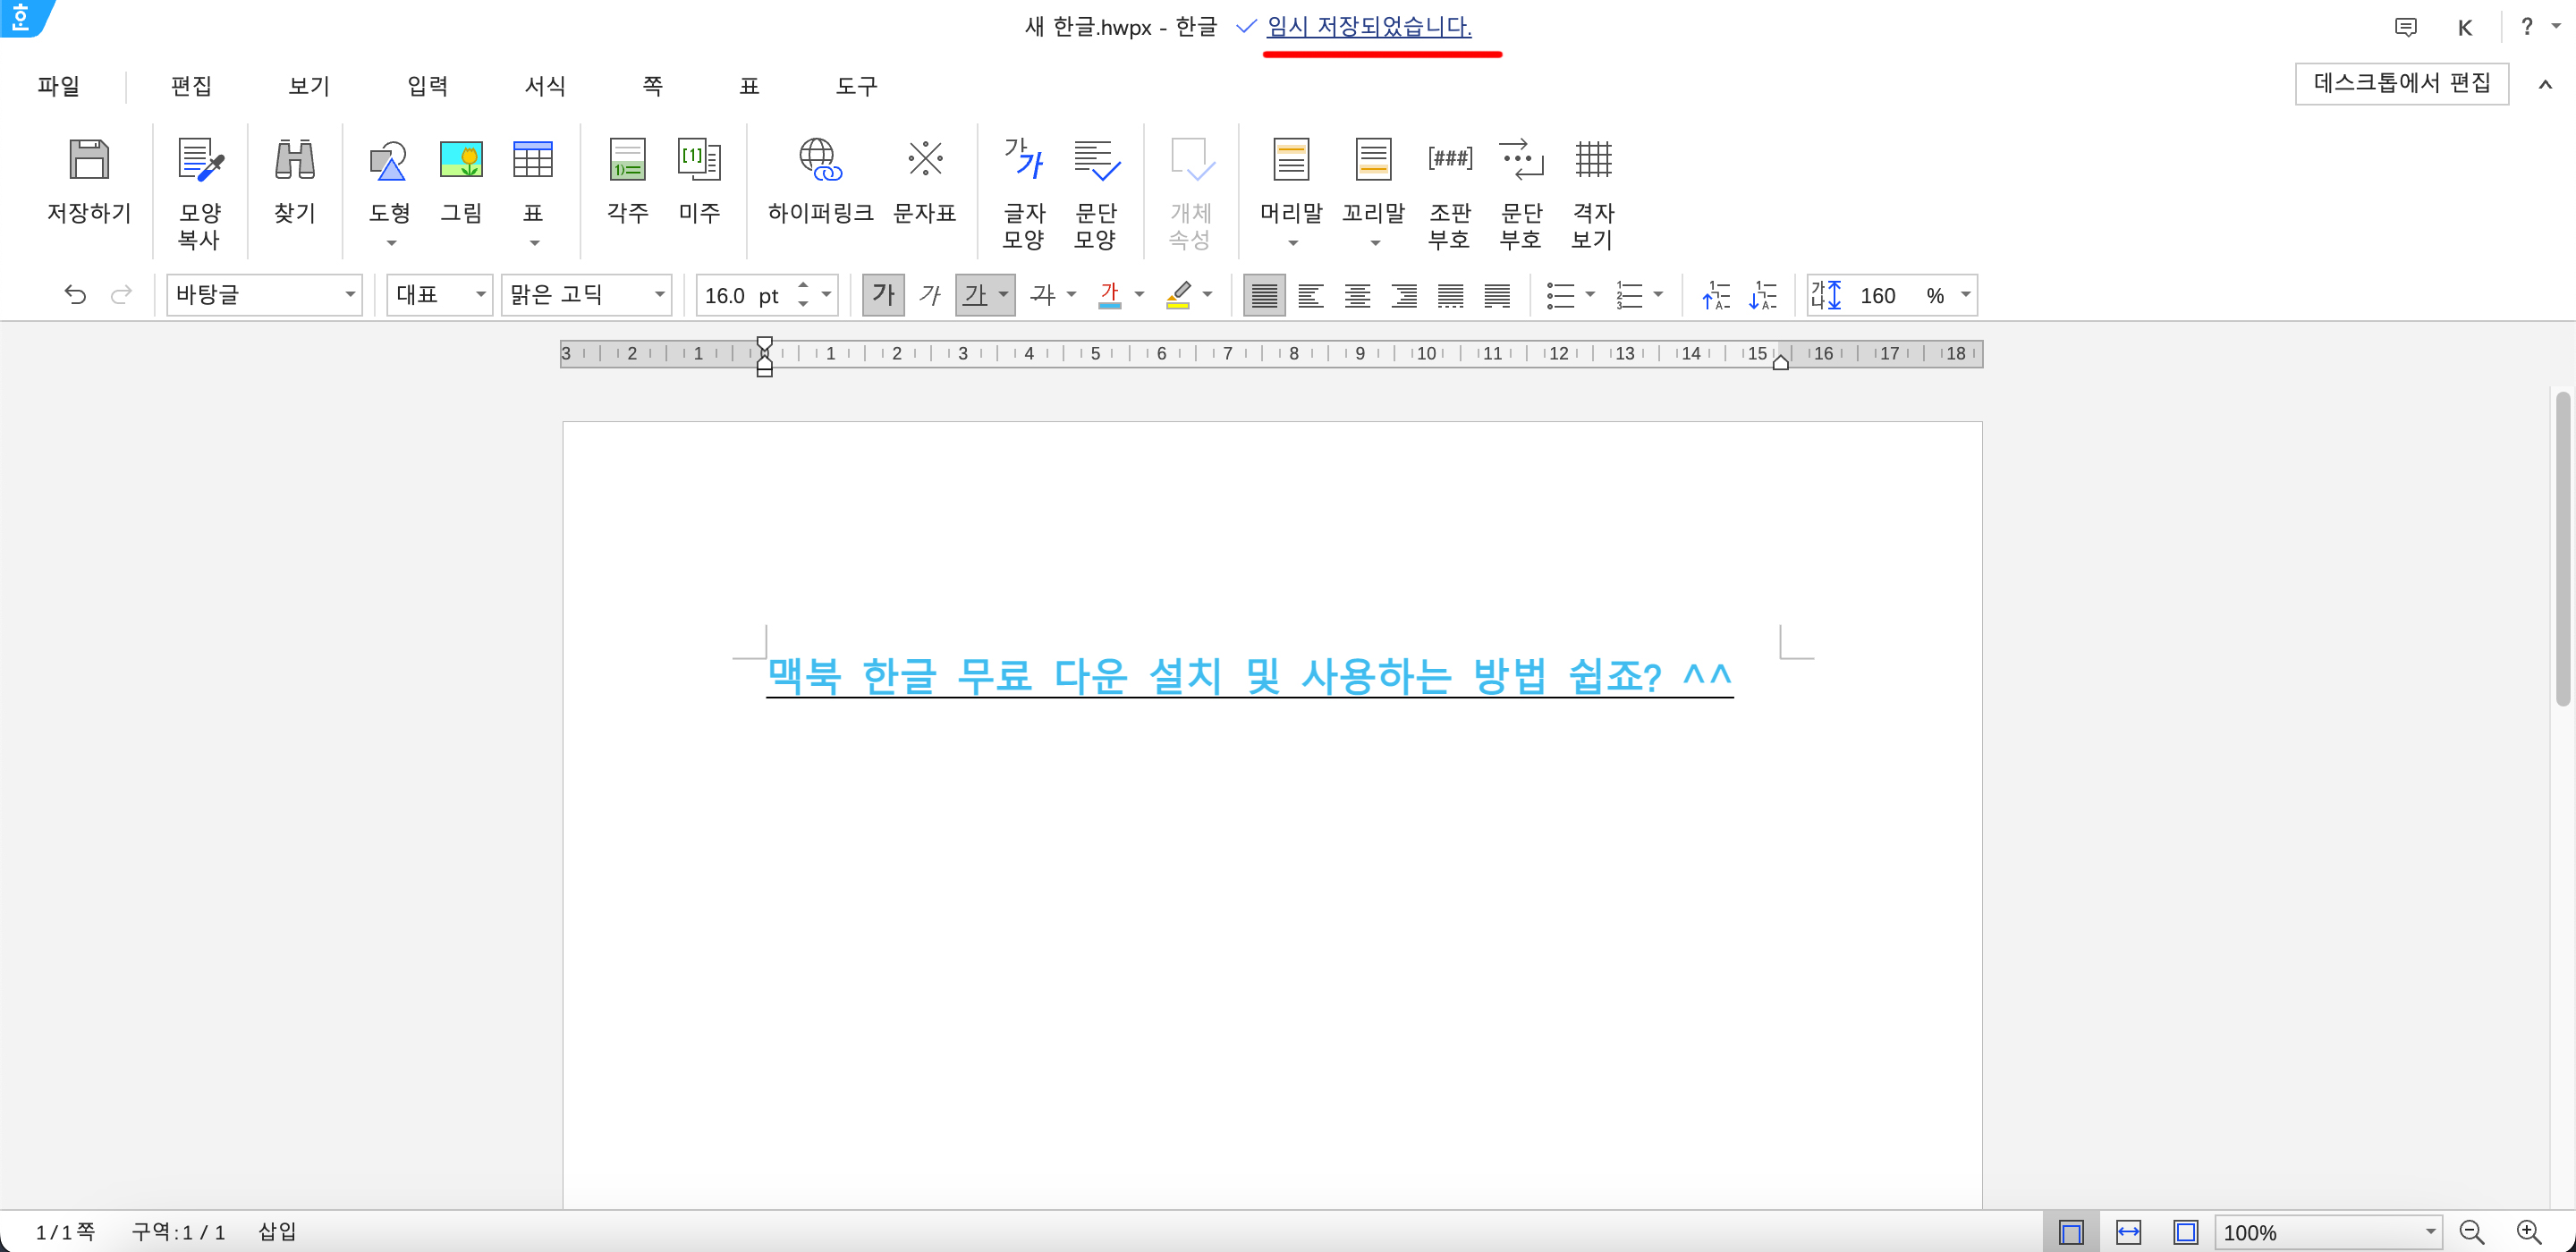
Task: Click the Save (저장하기) icon
Action: [89, 160]
